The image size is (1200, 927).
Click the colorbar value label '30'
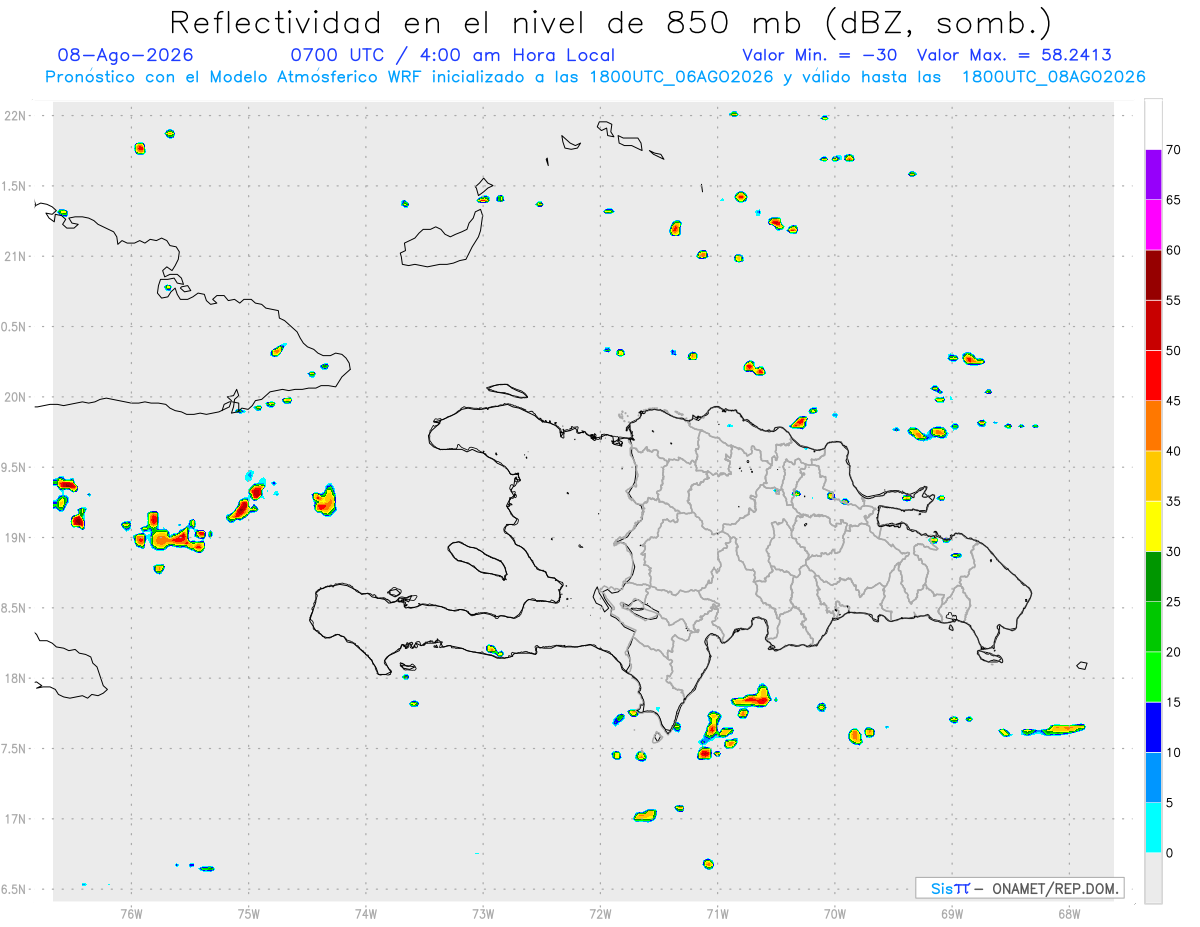click(x=1173, y=552)
